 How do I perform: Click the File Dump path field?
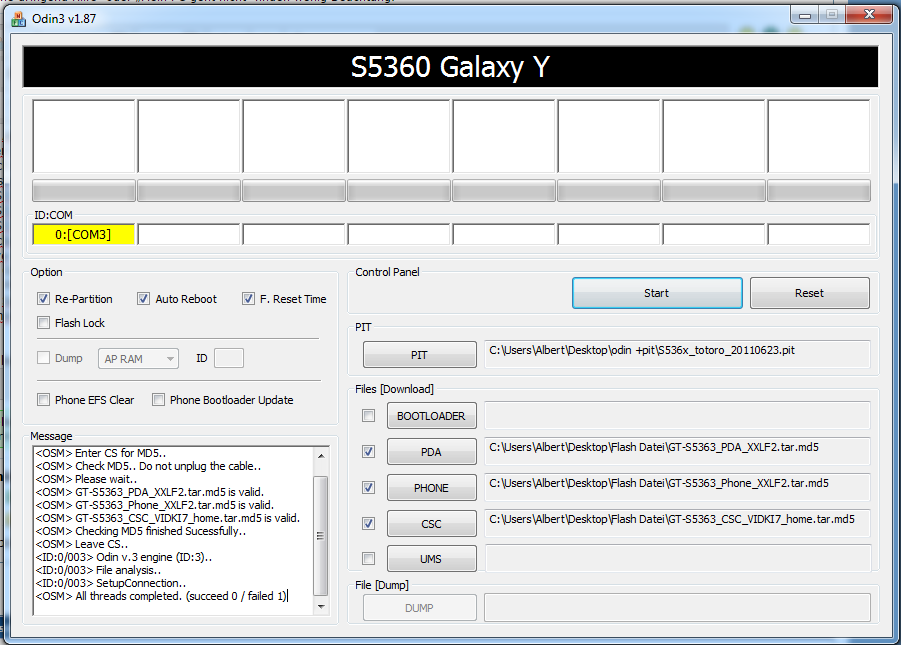[677, 608]
